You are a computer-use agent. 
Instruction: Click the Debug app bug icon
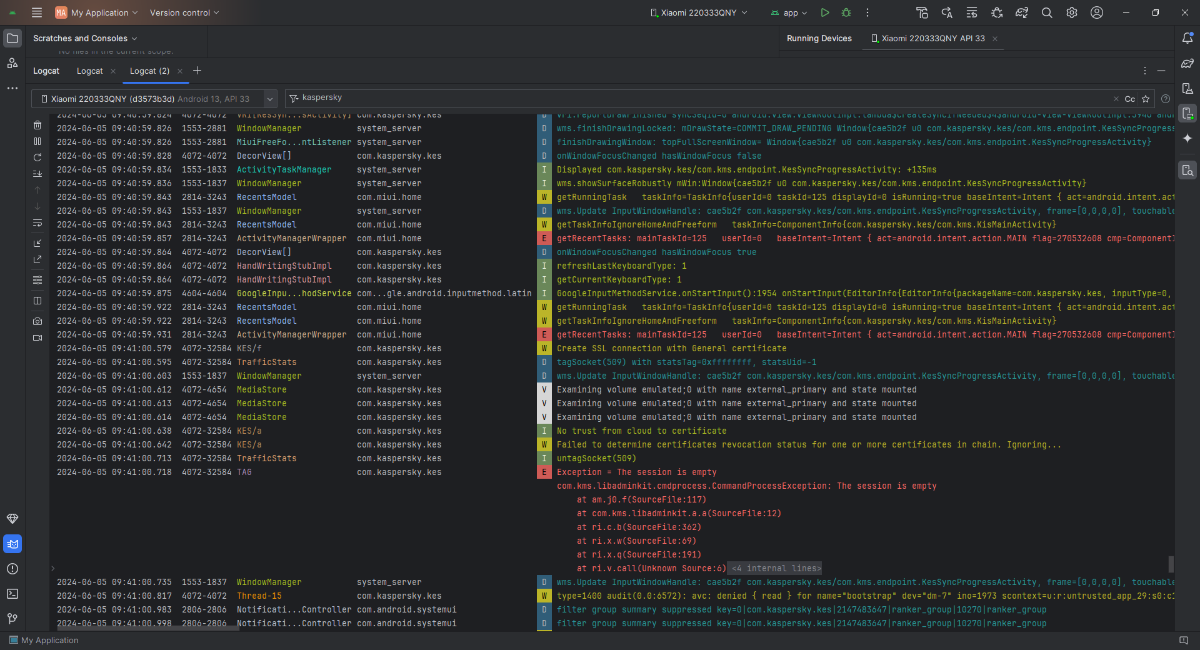[847, 13]
